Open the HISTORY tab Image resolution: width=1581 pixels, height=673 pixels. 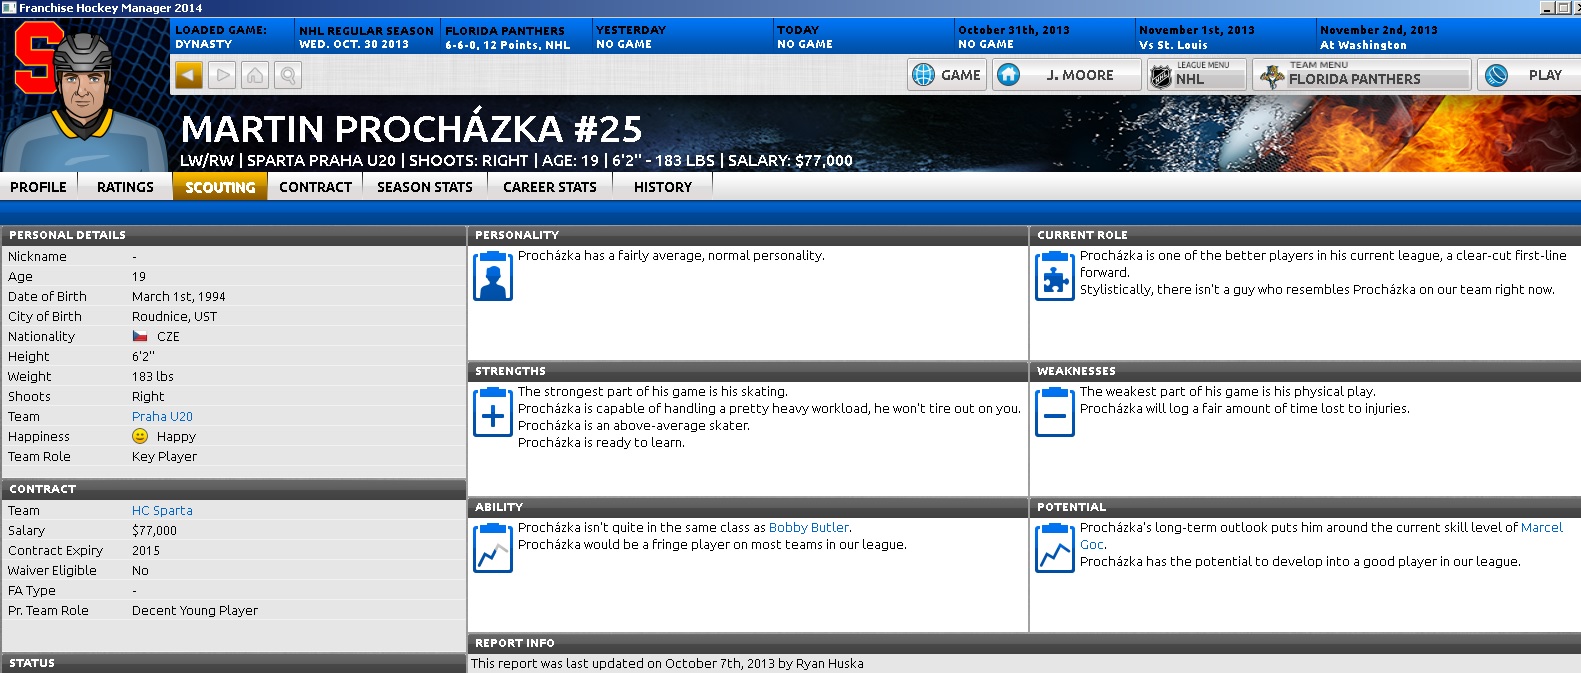(x=662, y=187)
